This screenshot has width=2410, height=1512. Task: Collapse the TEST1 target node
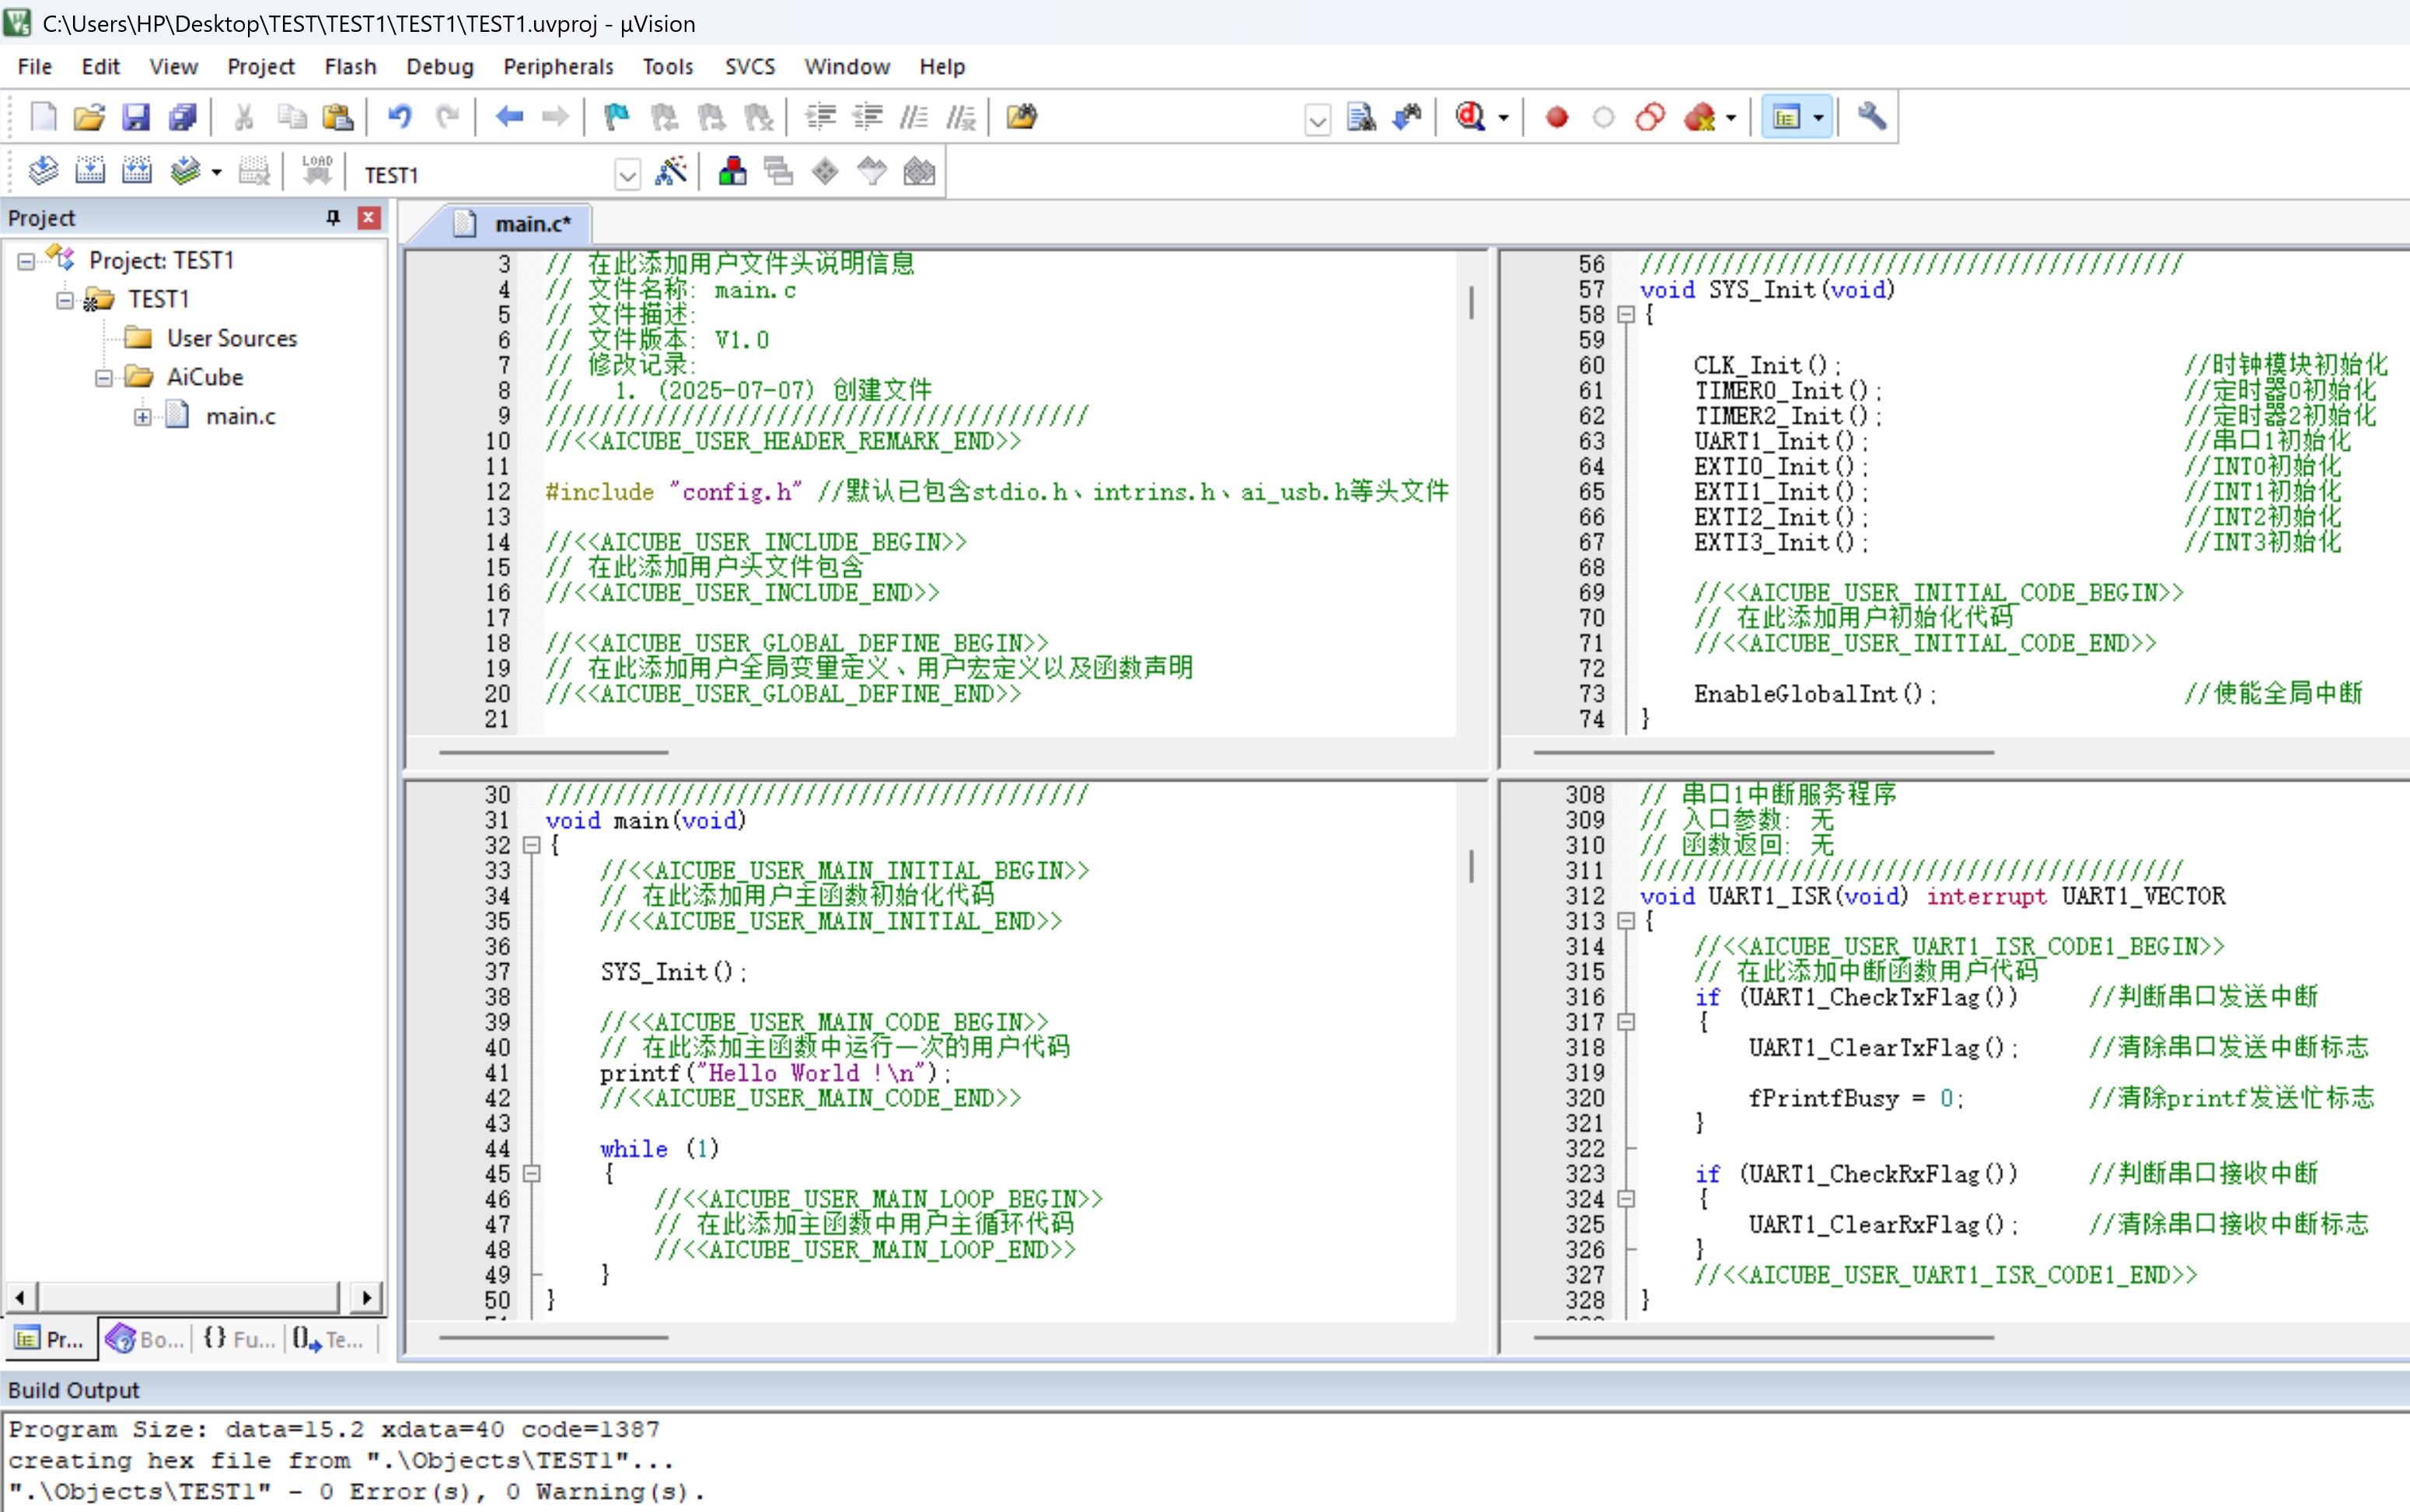pyautogui.click(x=65, y=300)
